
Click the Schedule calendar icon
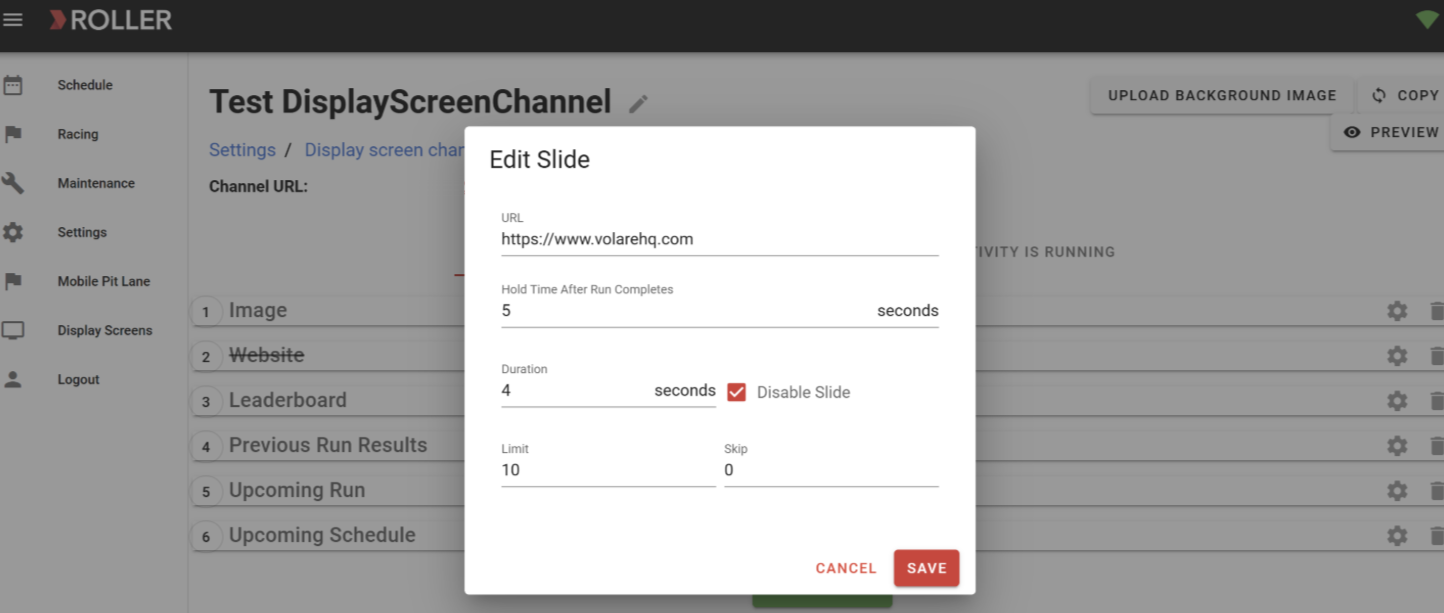point(13,85)
